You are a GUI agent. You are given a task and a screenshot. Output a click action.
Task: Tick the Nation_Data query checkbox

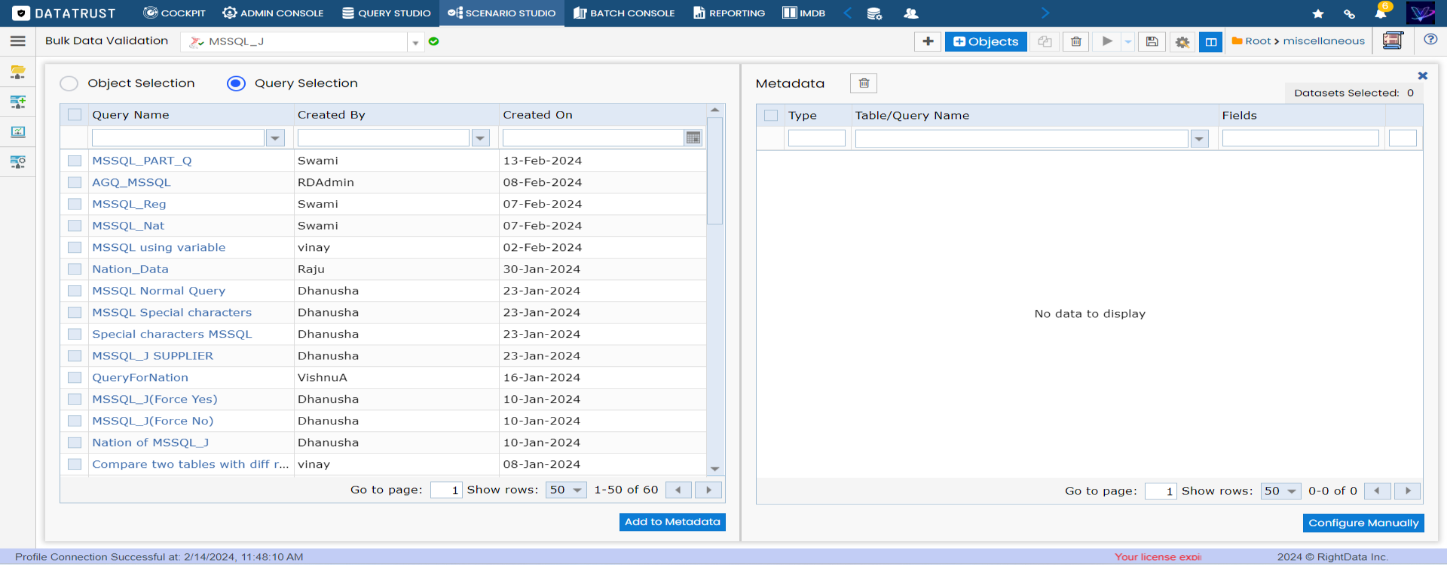75,269
